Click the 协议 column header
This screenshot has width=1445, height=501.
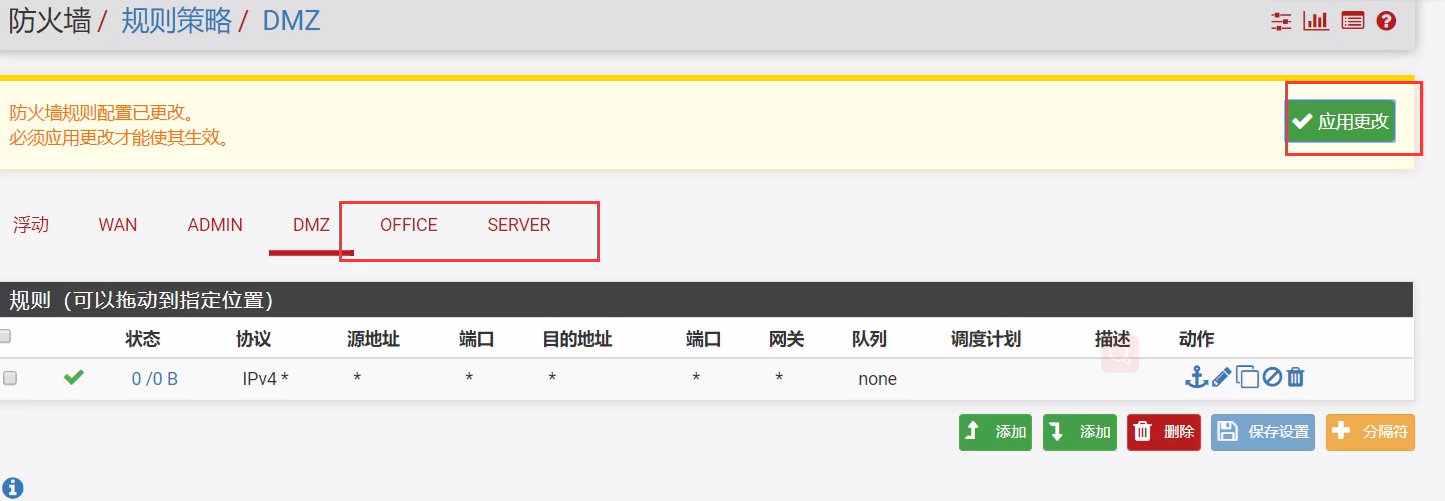(x=253, y=339)
